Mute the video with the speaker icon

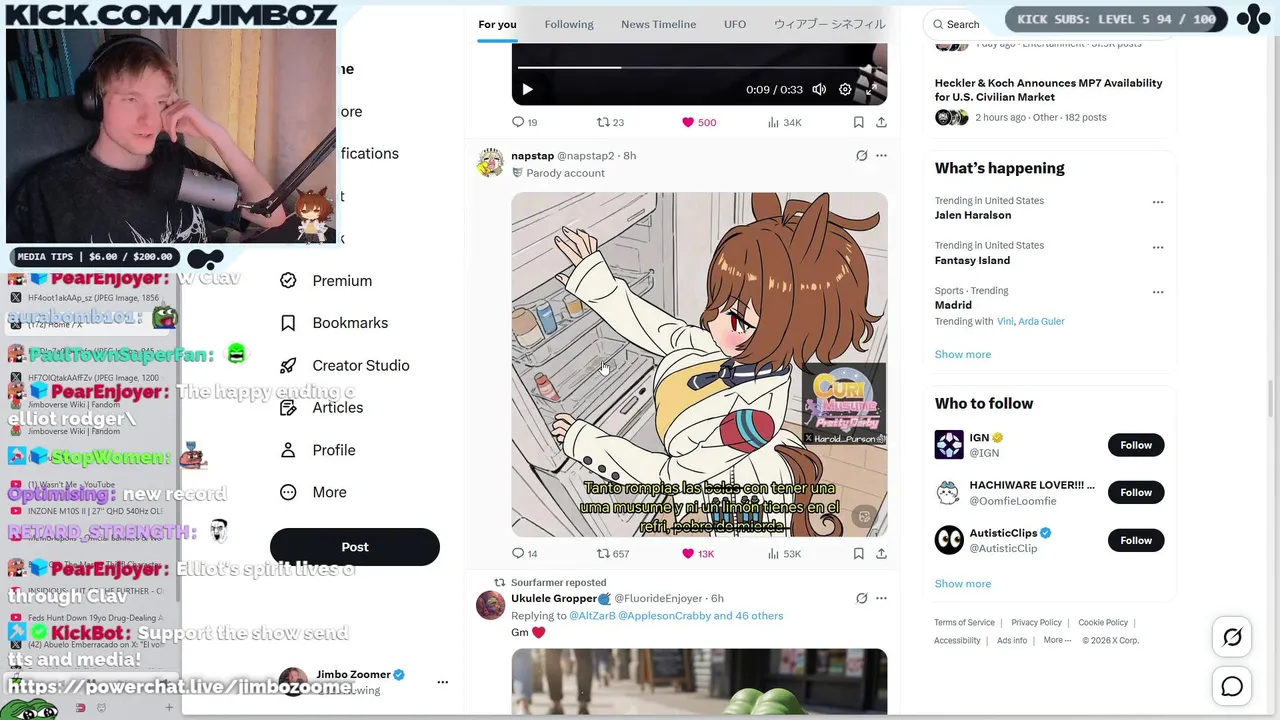pyautogui.click(x=819, y=90)
